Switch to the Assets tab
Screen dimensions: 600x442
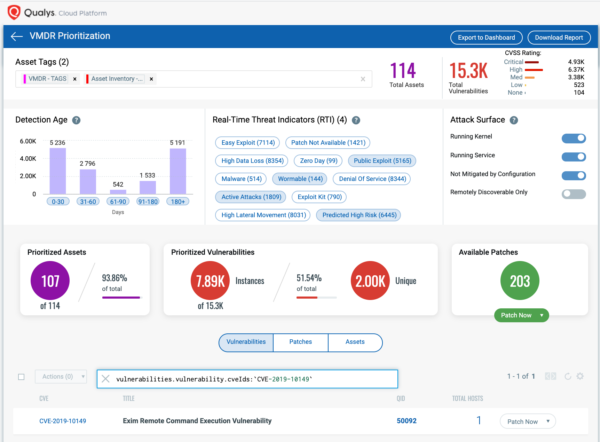coord(354,342)
